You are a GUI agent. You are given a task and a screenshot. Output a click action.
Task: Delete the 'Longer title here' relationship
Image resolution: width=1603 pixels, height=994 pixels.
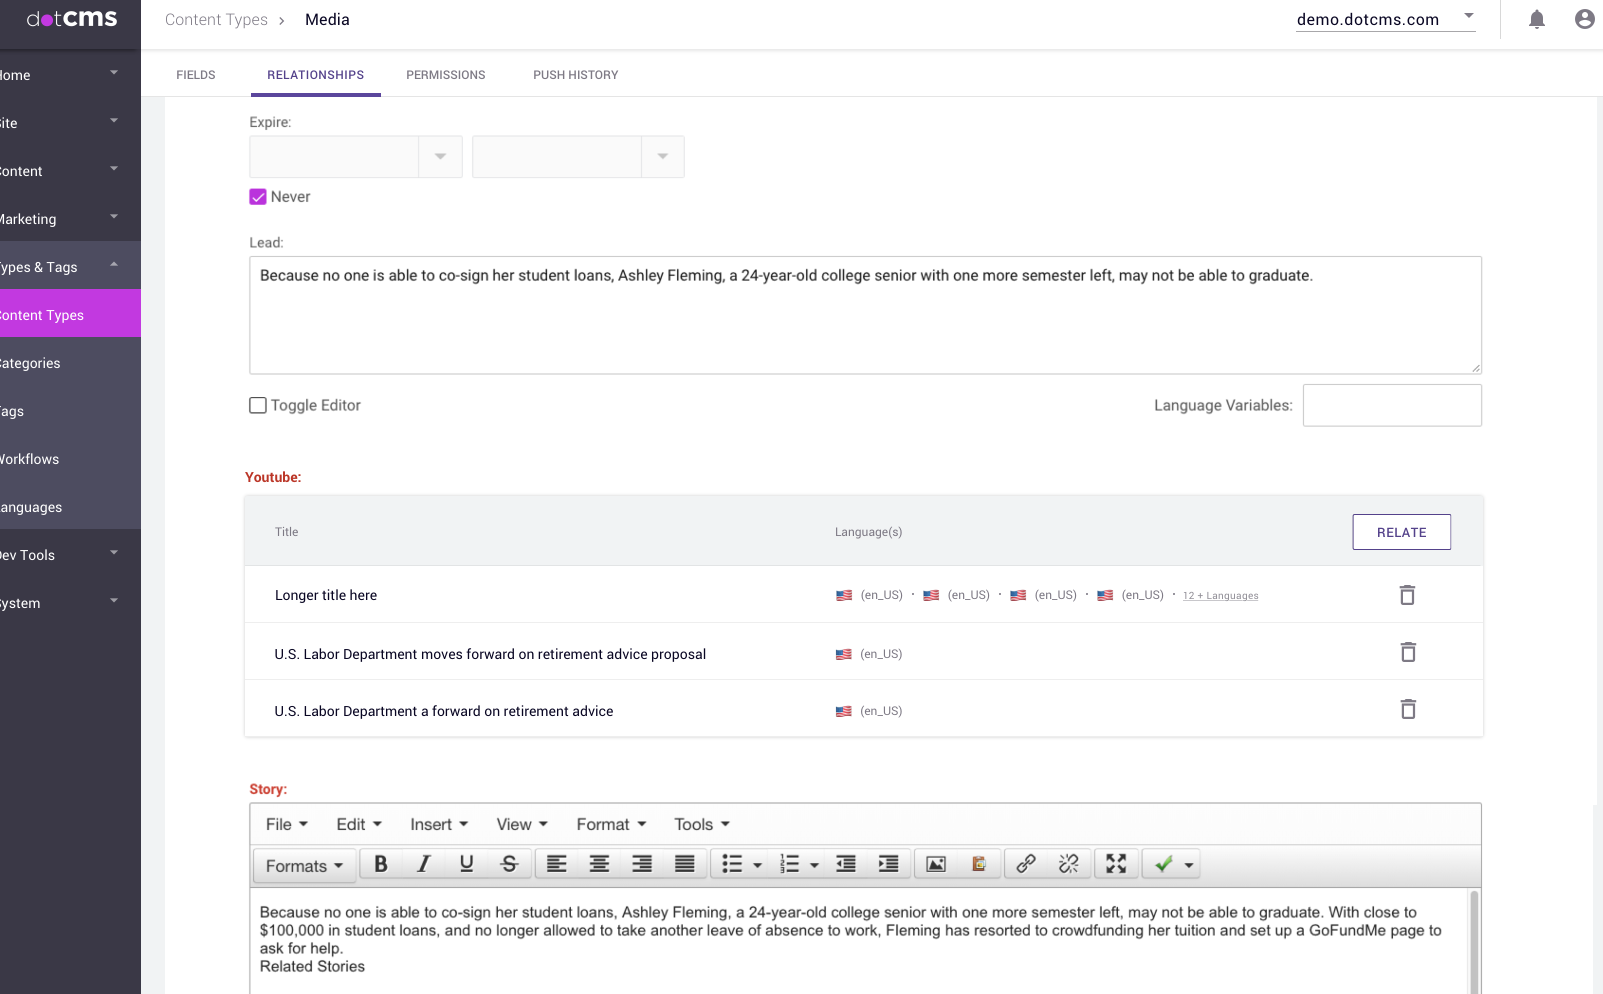(1407, 594)
